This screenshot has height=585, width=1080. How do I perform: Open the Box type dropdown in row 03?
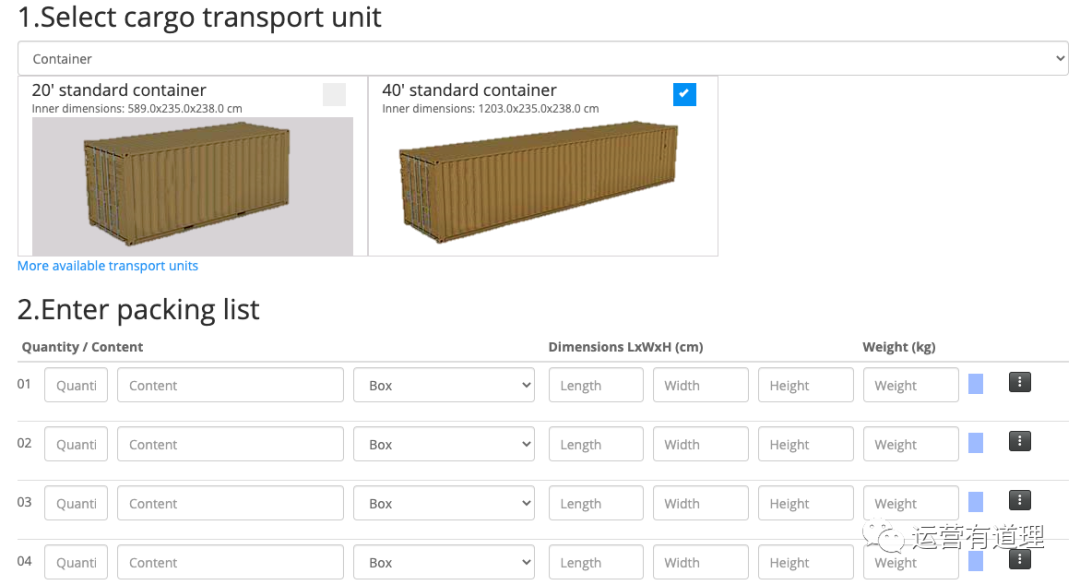pyautogui.click(x=444, y=504)
